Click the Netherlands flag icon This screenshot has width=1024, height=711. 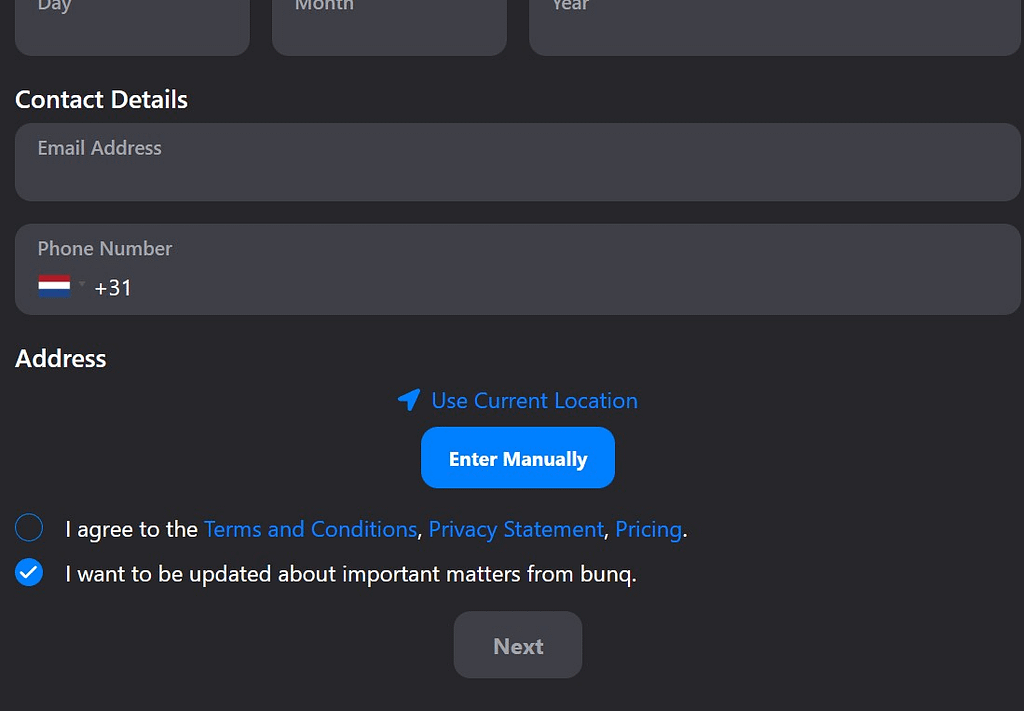coord(54,287)
